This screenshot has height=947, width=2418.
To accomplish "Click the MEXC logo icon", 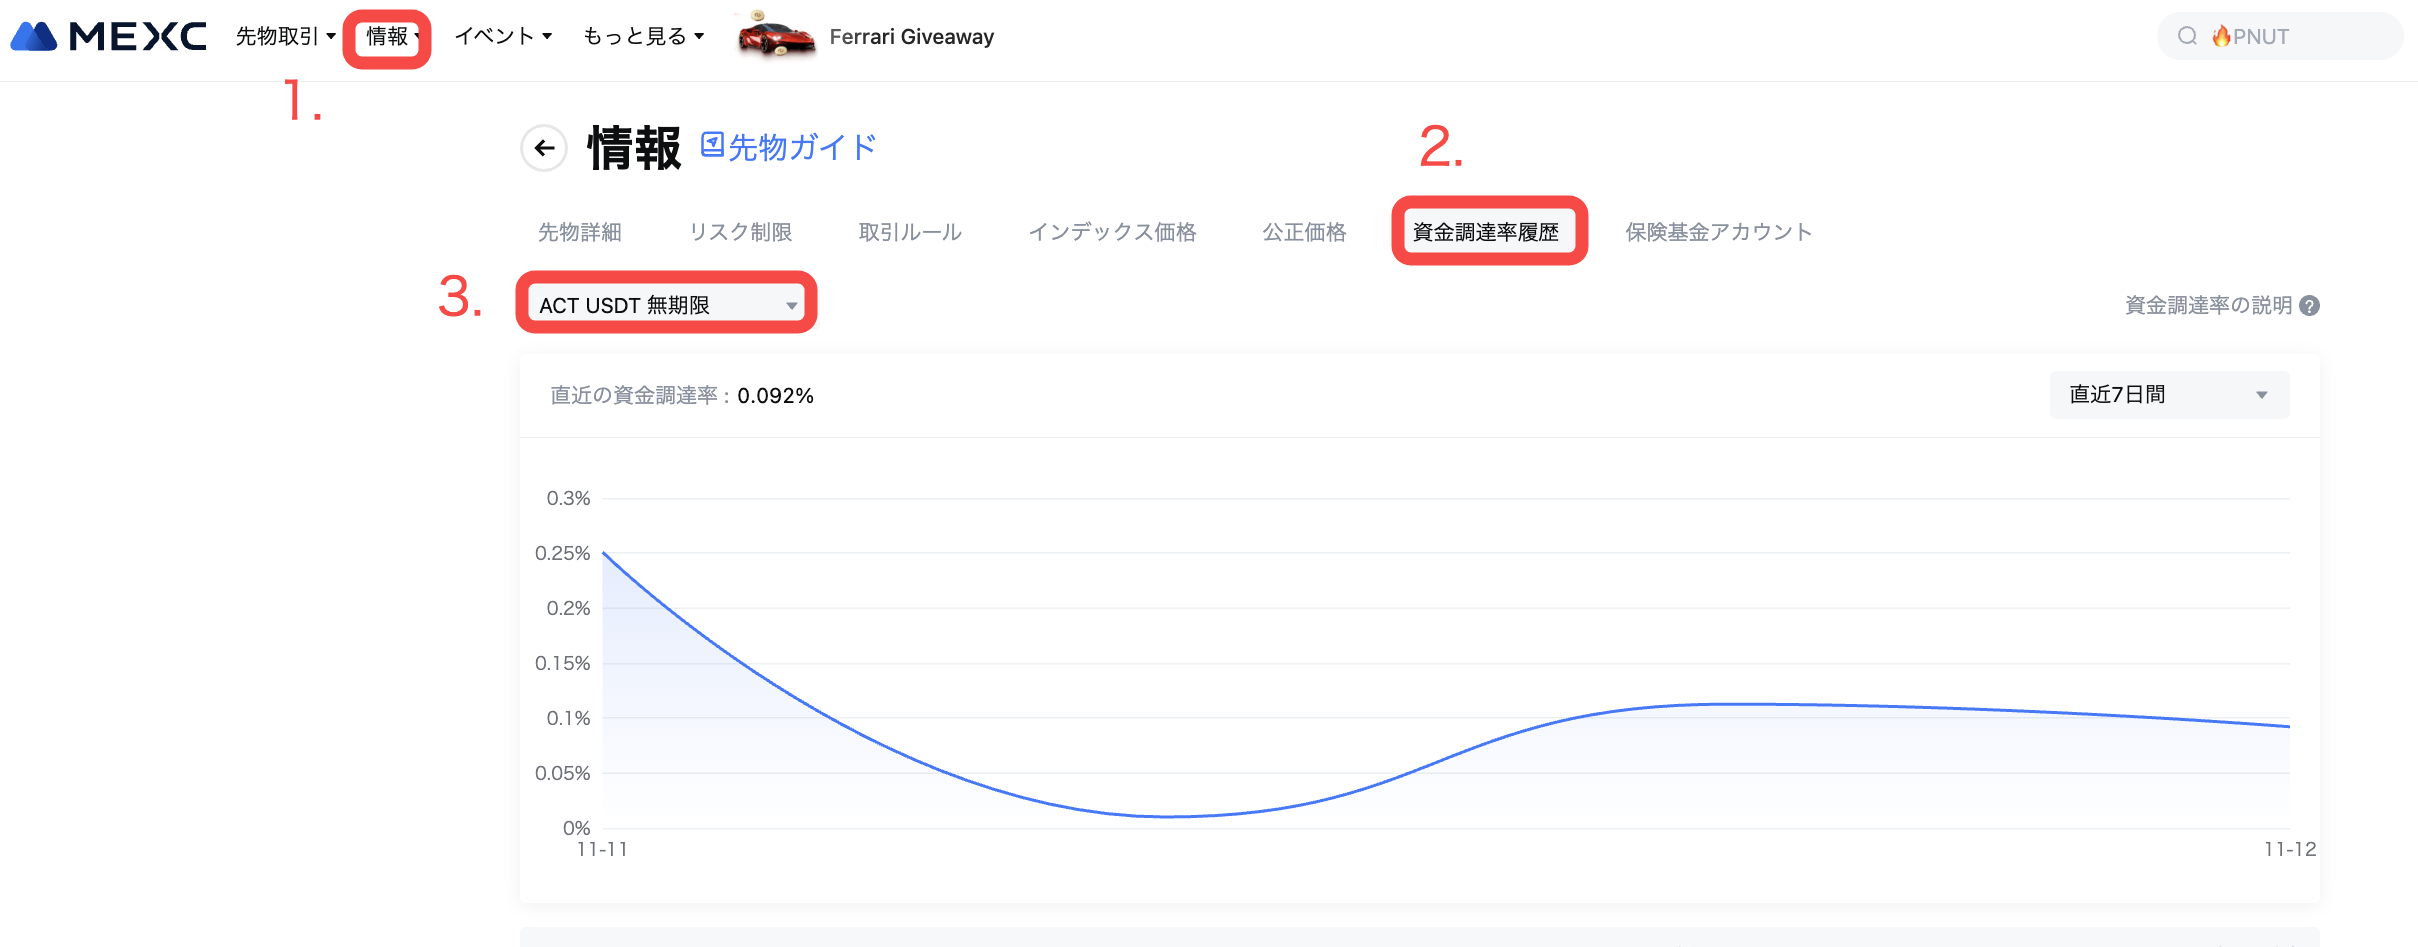I will (35, 37).
